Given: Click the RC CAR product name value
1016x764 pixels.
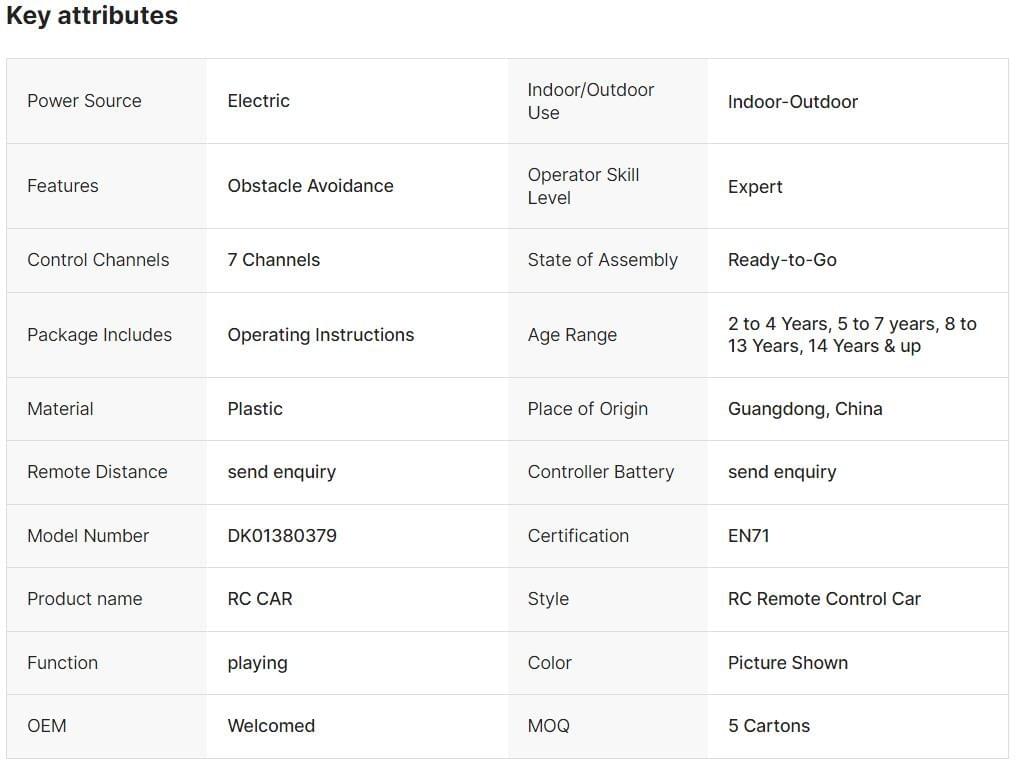Looking at the screenshot, I should [x=259, y=599].
